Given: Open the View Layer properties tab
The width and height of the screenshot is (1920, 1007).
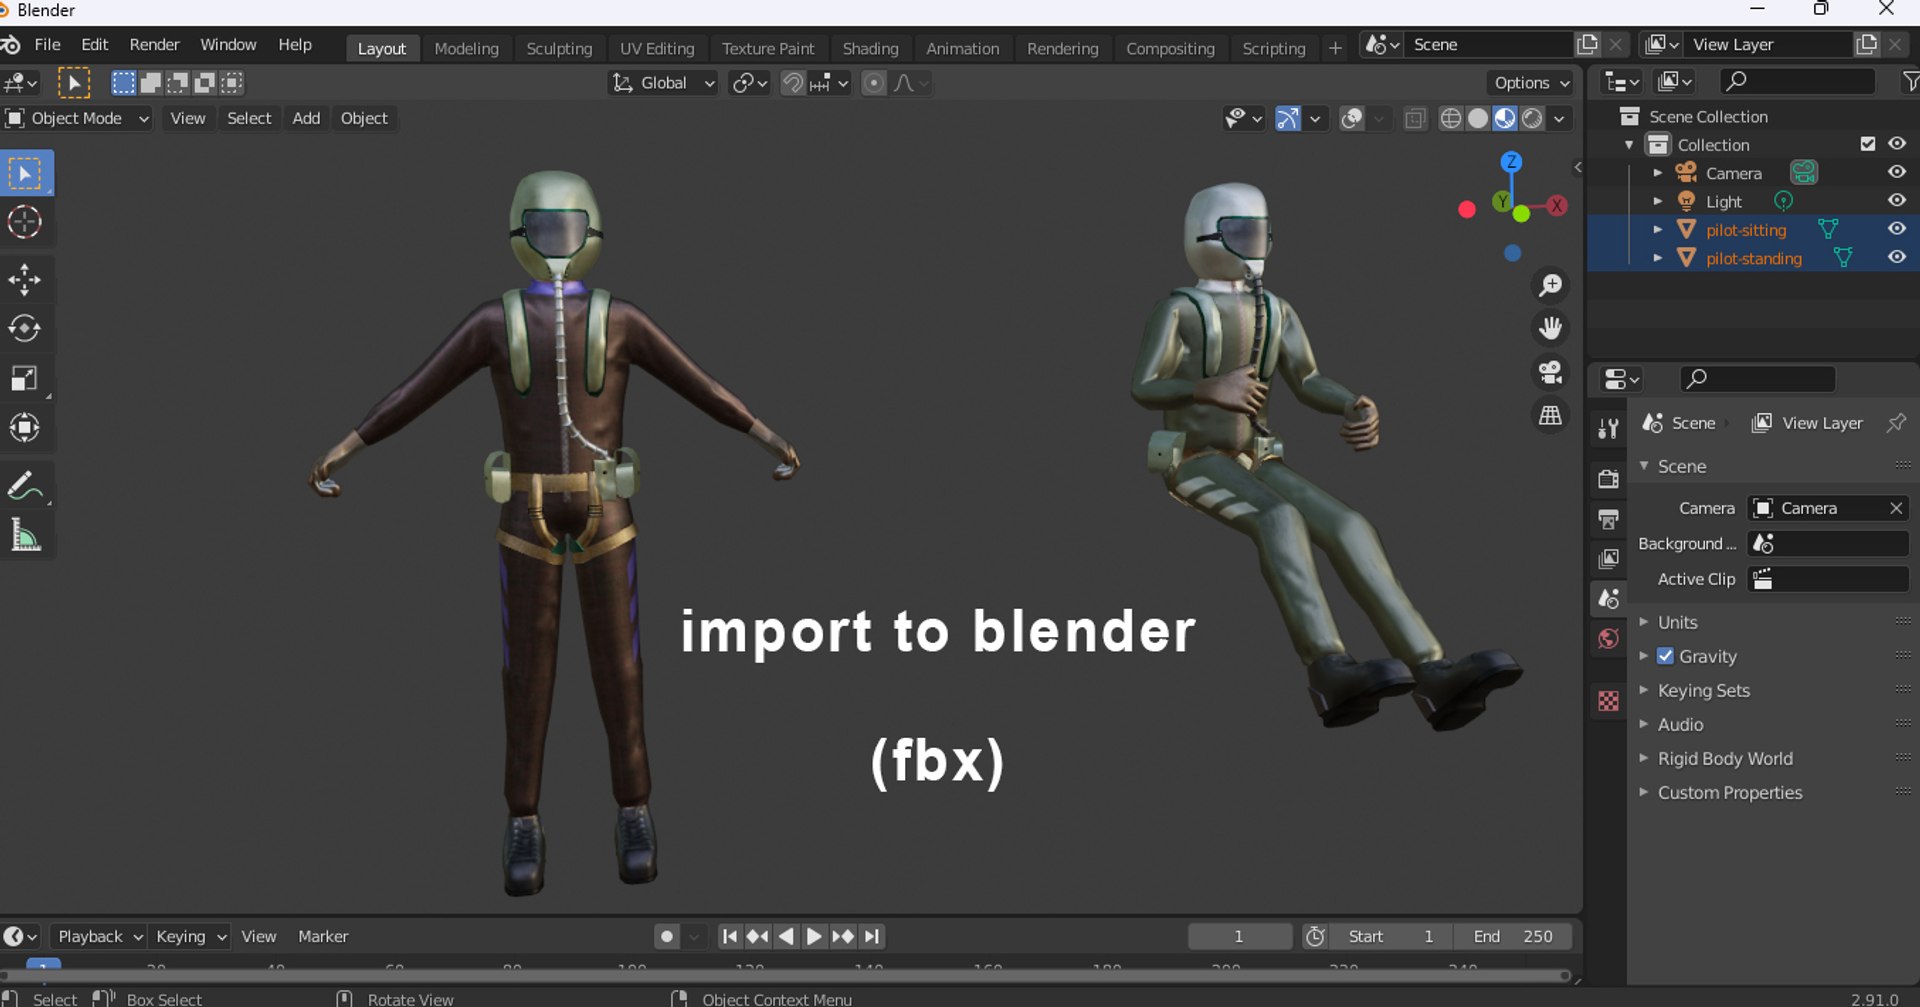Looking at the screenshot, I should pyautogui.click(x=1608, y=559).
